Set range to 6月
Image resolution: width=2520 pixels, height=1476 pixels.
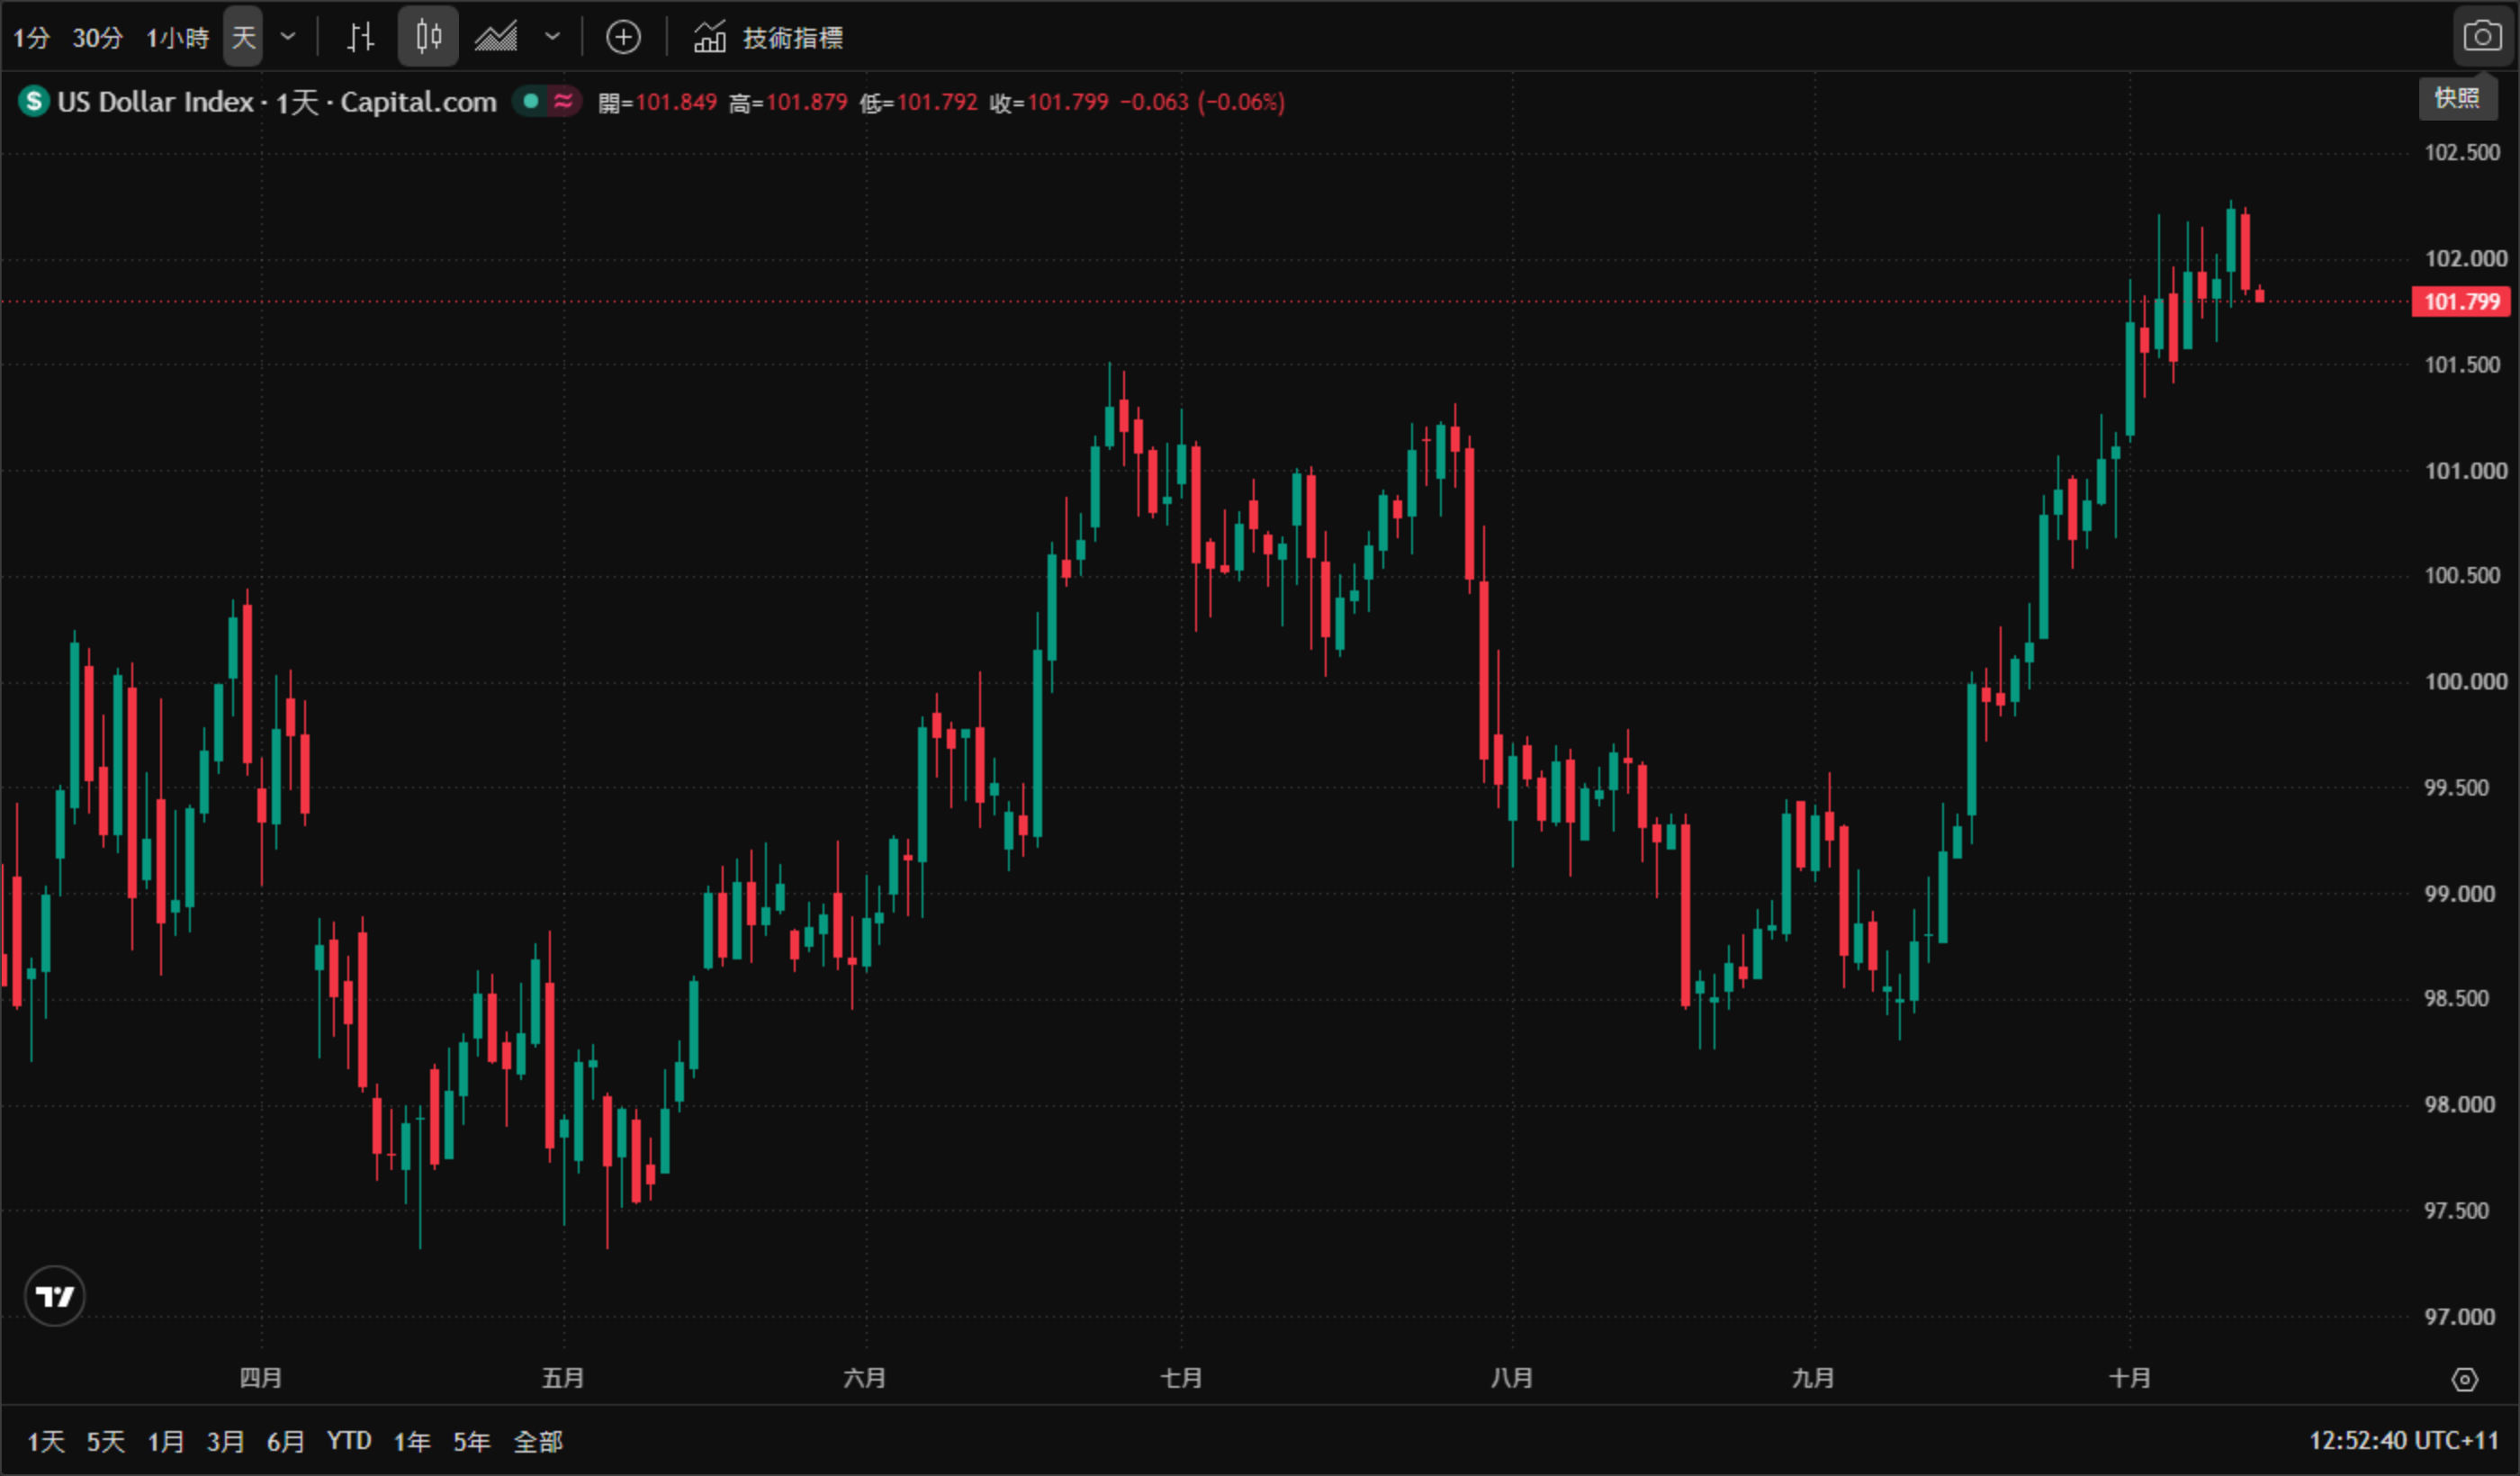point(285,1441)
